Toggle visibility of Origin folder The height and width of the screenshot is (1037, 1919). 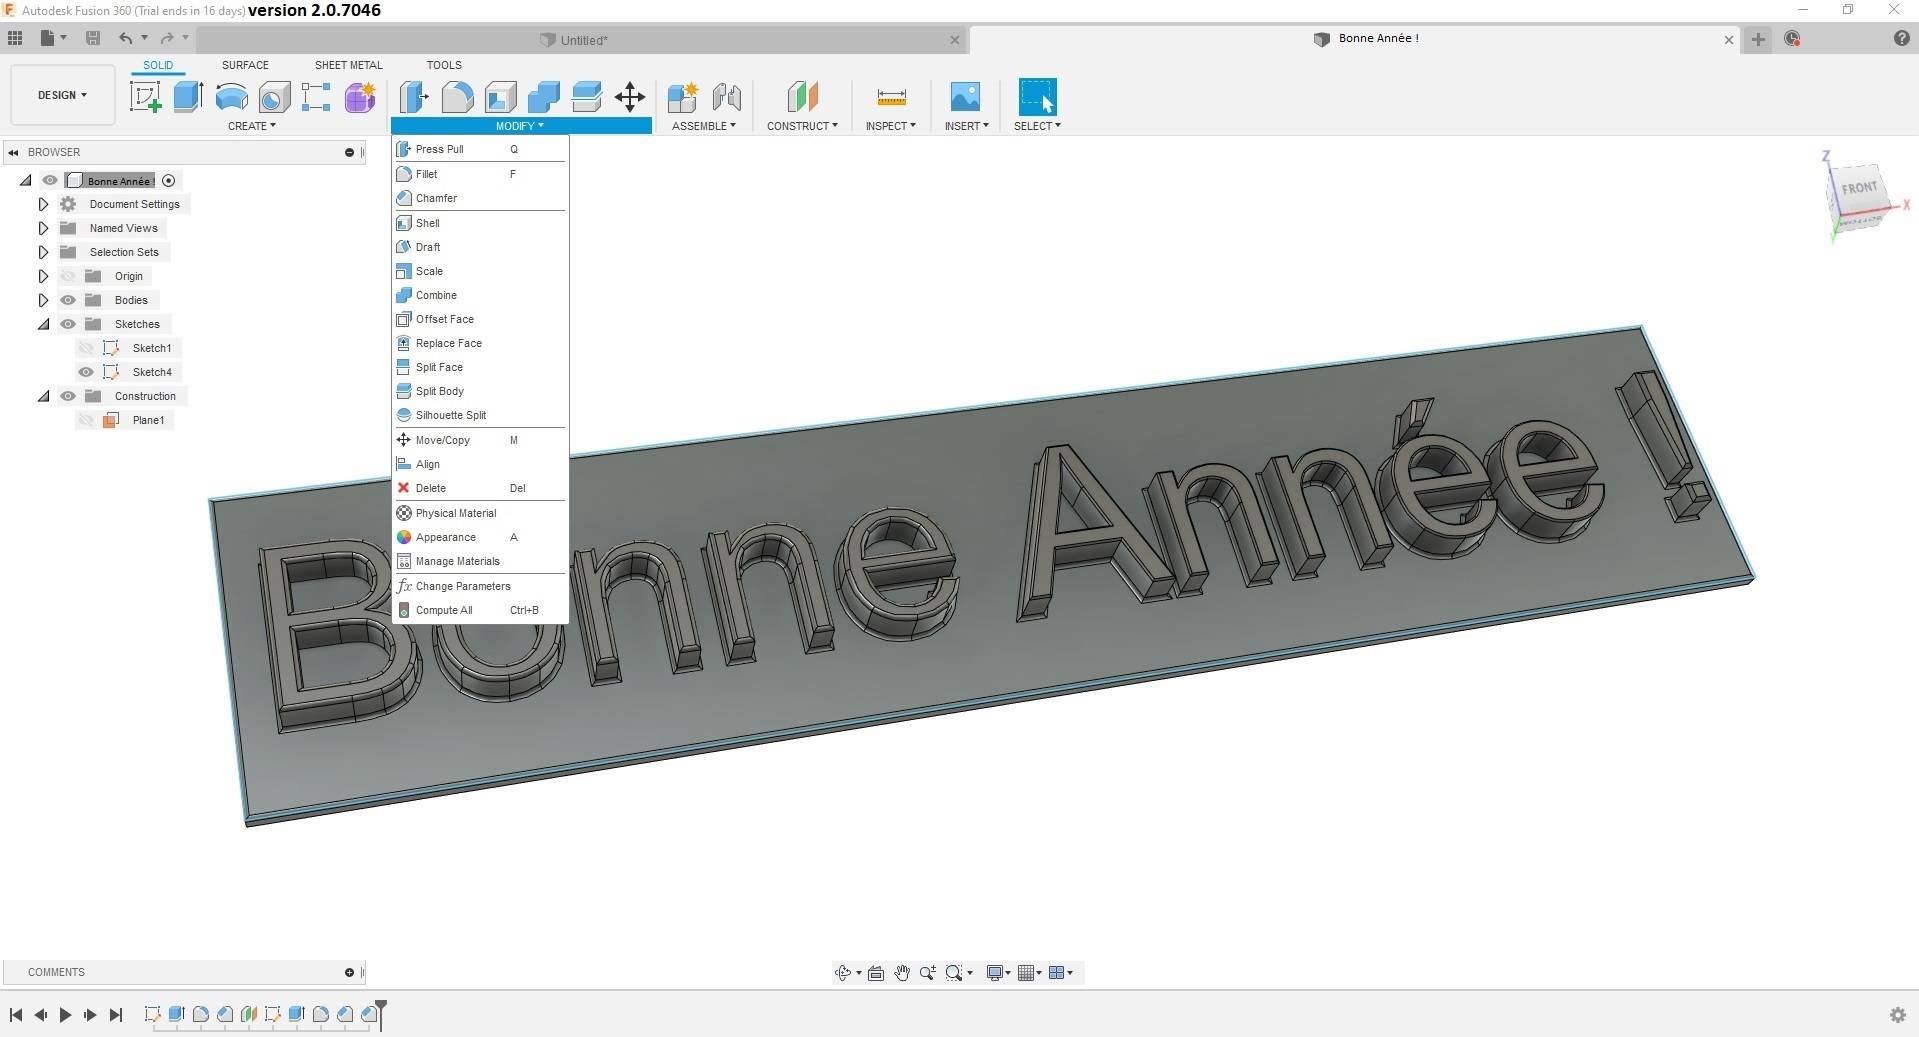(x=68, y=276)
